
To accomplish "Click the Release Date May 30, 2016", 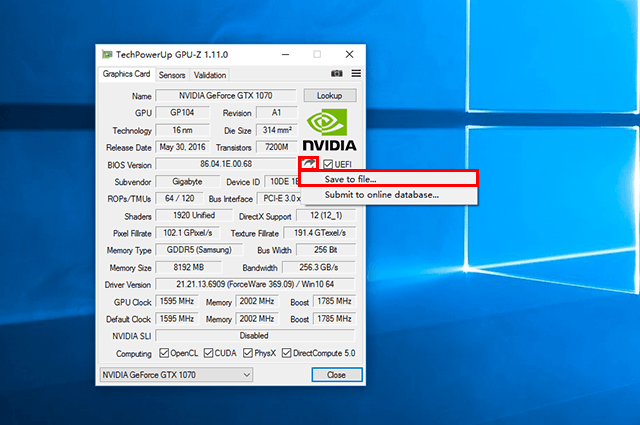I will point(182,147).
